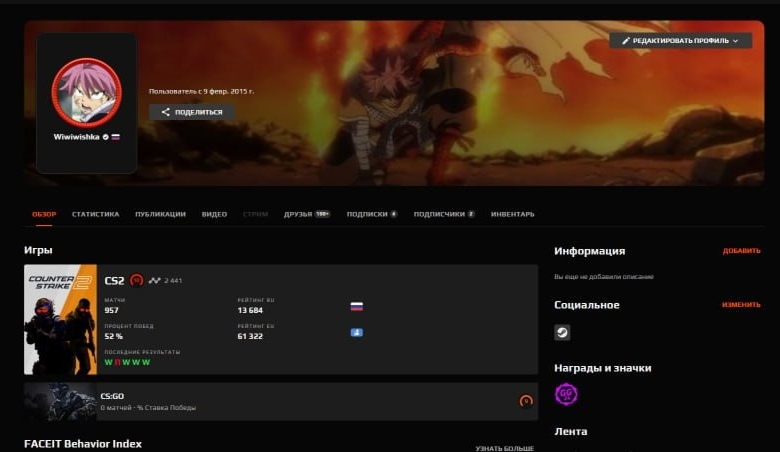Select the Видео tab

coord(214,214)
